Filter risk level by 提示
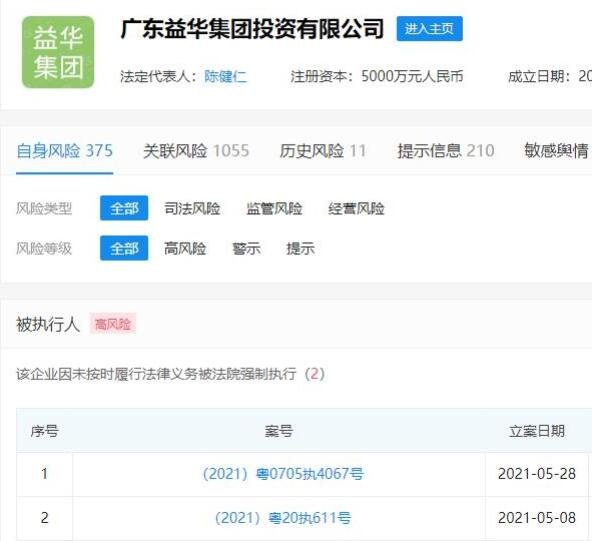This screenshot has height=541, width=601. click(300, 248)
